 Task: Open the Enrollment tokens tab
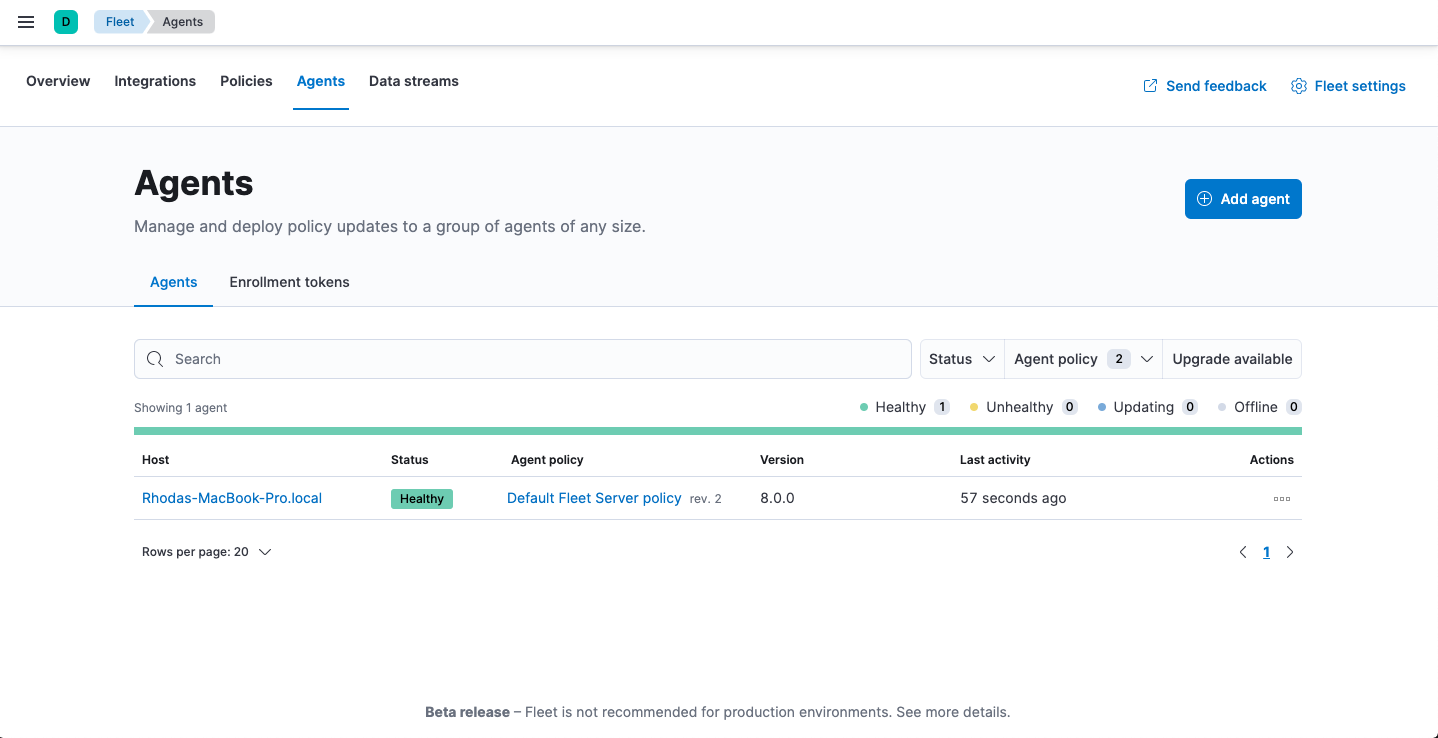point(289,282)
